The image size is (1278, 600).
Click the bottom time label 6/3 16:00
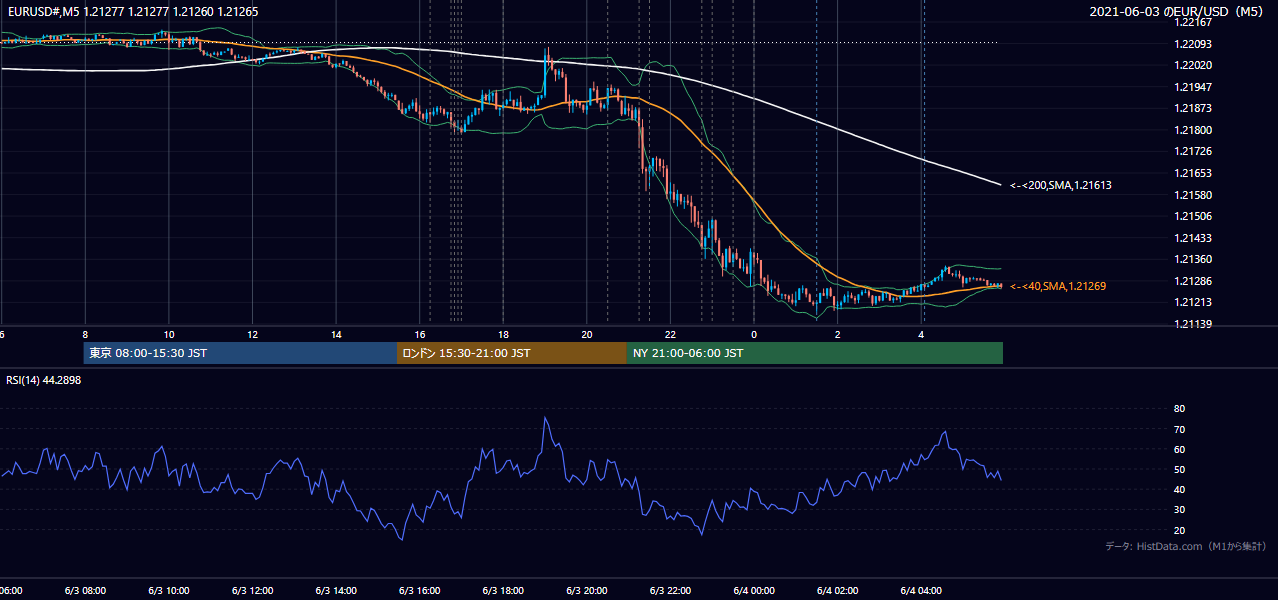click(x=420, y=590)
